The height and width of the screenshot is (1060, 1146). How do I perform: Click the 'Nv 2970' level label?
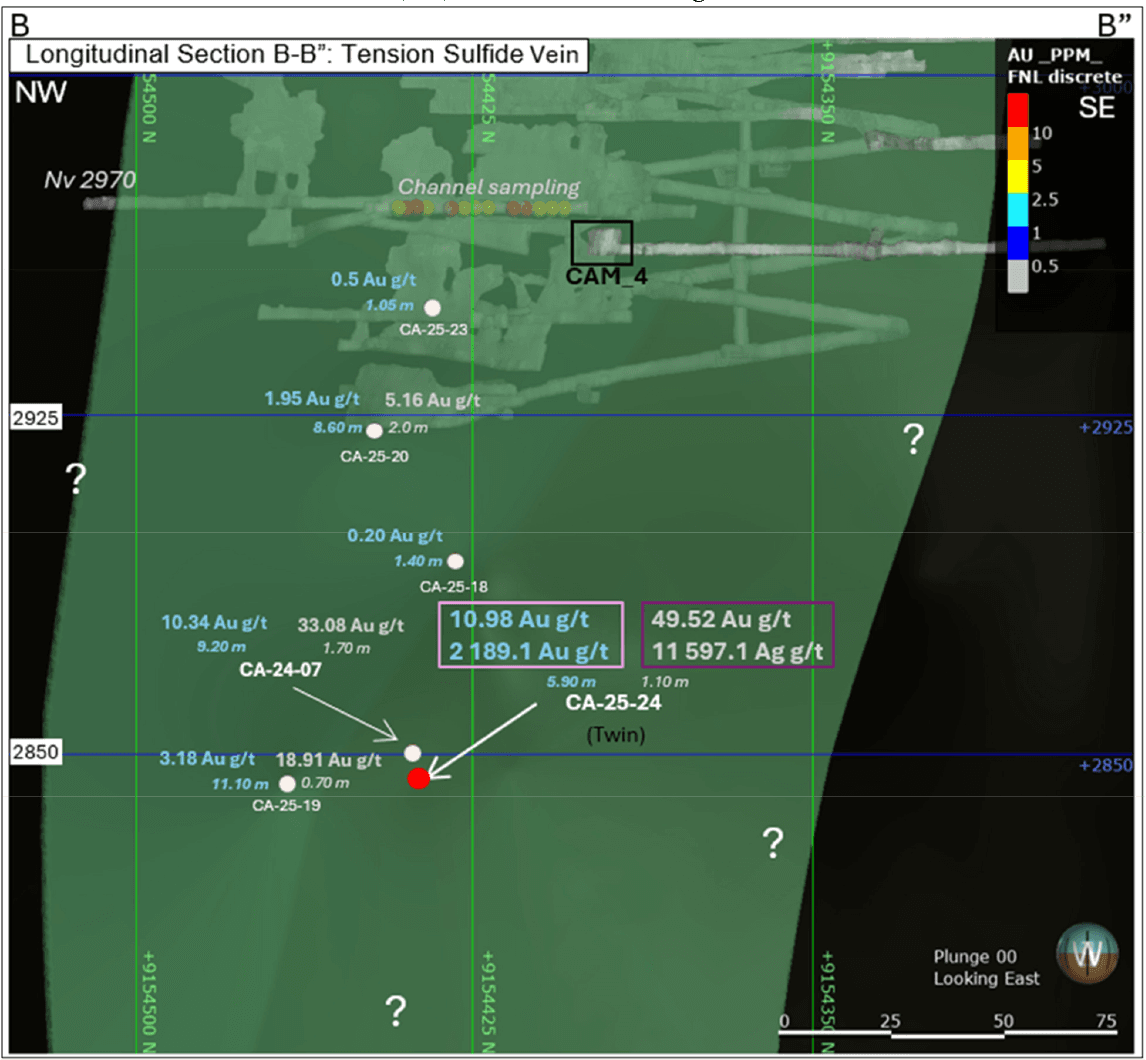90,180
